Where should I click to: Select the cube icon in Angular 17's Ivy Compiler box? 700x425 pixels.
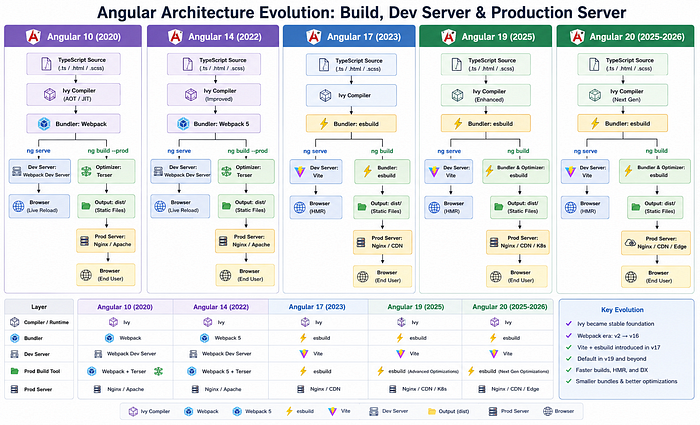[x=325, y=96]
